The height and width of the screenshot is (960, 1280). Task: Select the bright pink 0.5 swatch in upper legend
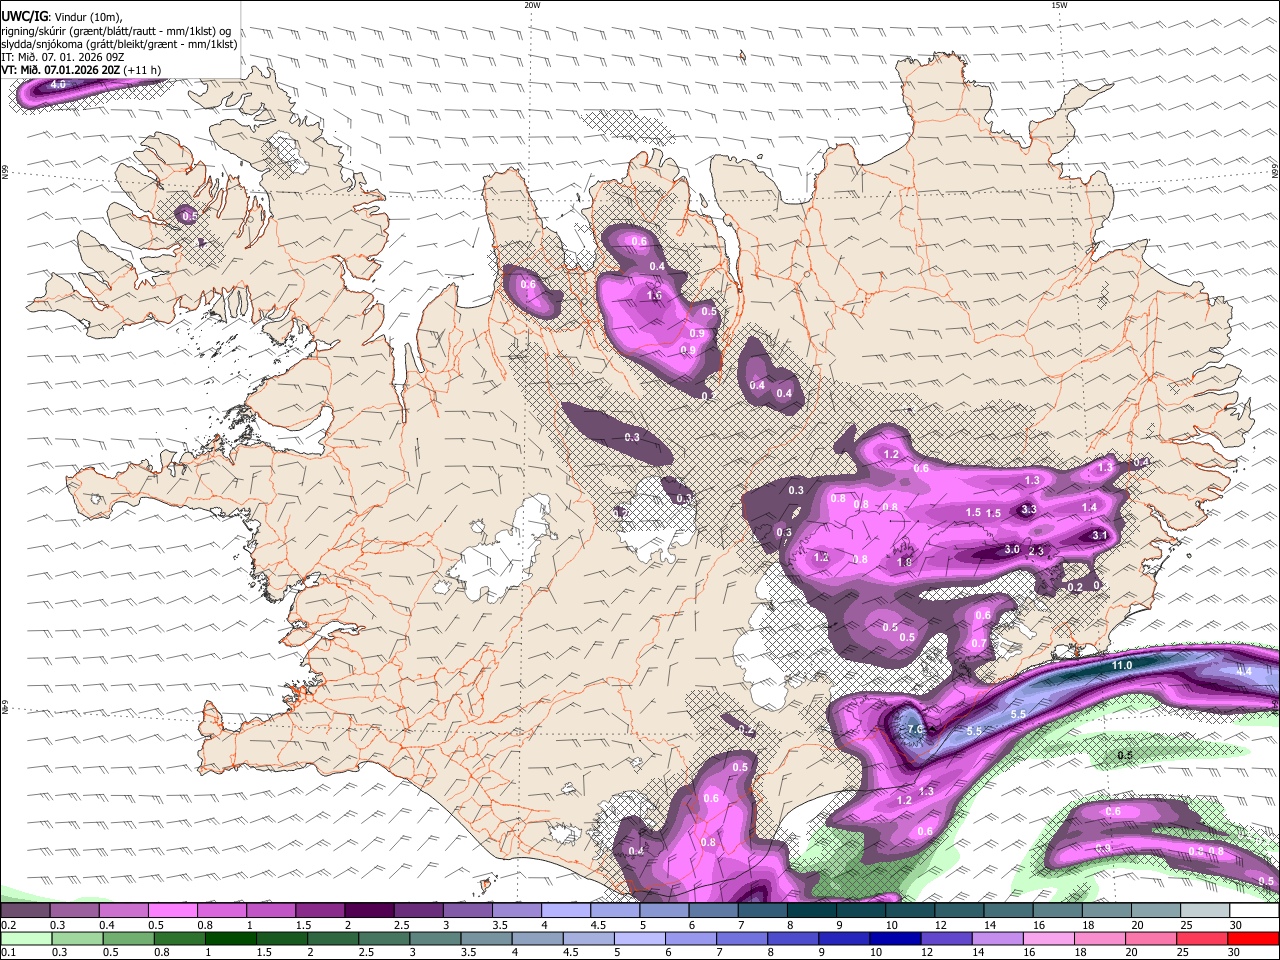click(172, 911)
